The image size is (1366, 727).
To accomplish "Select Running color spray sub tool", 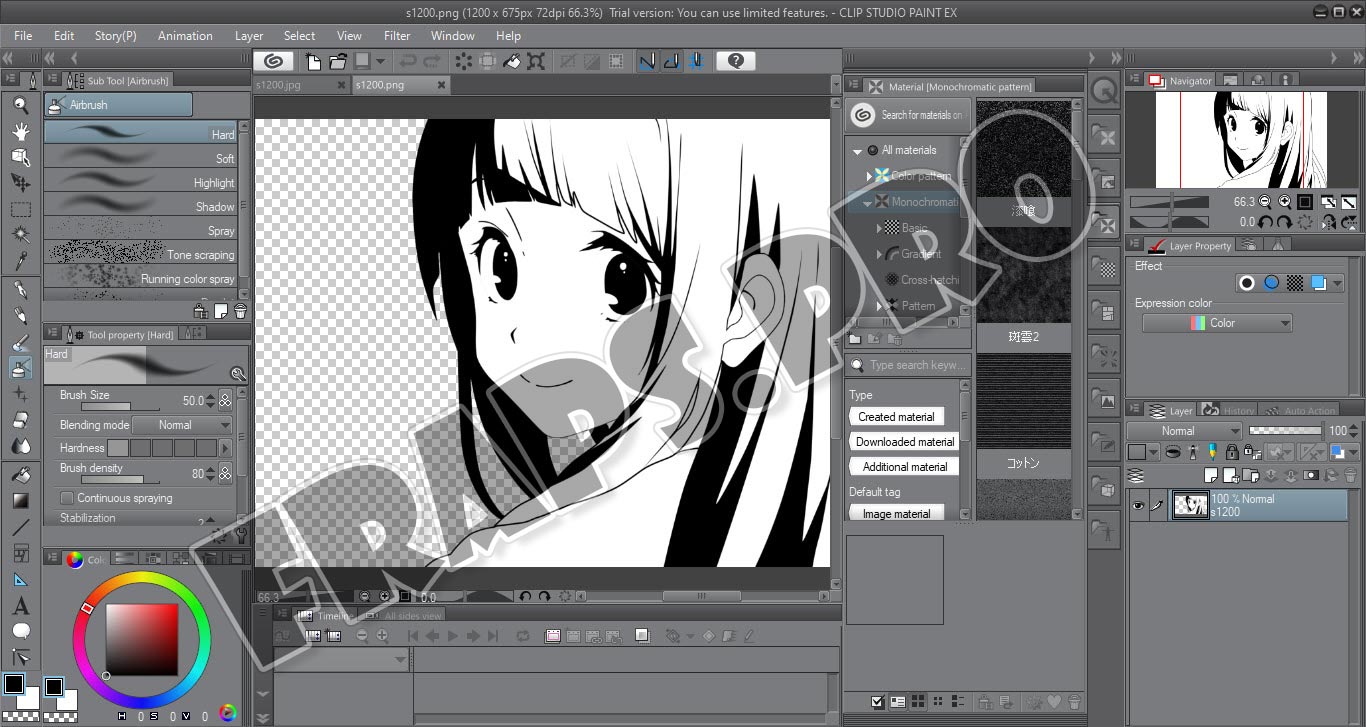I will [140, 277].
